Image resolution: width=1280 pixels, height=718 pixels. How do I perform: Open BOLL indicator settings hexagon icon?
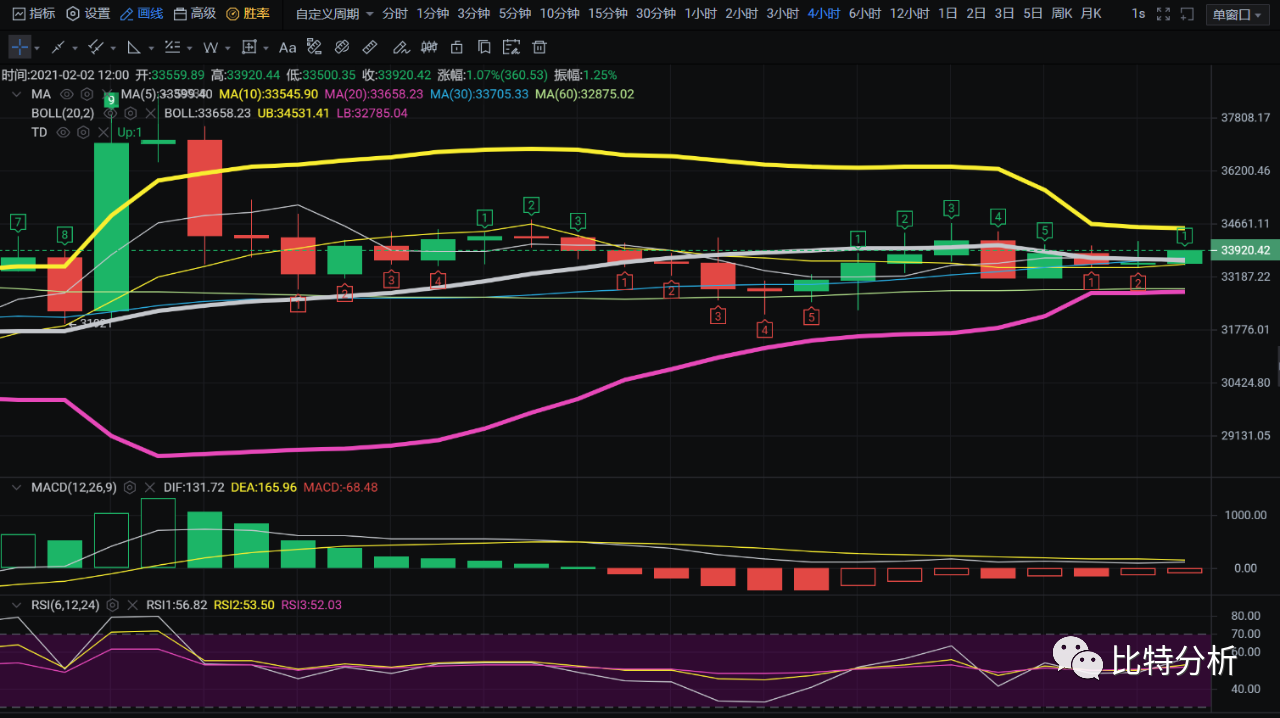coord(130,113)
